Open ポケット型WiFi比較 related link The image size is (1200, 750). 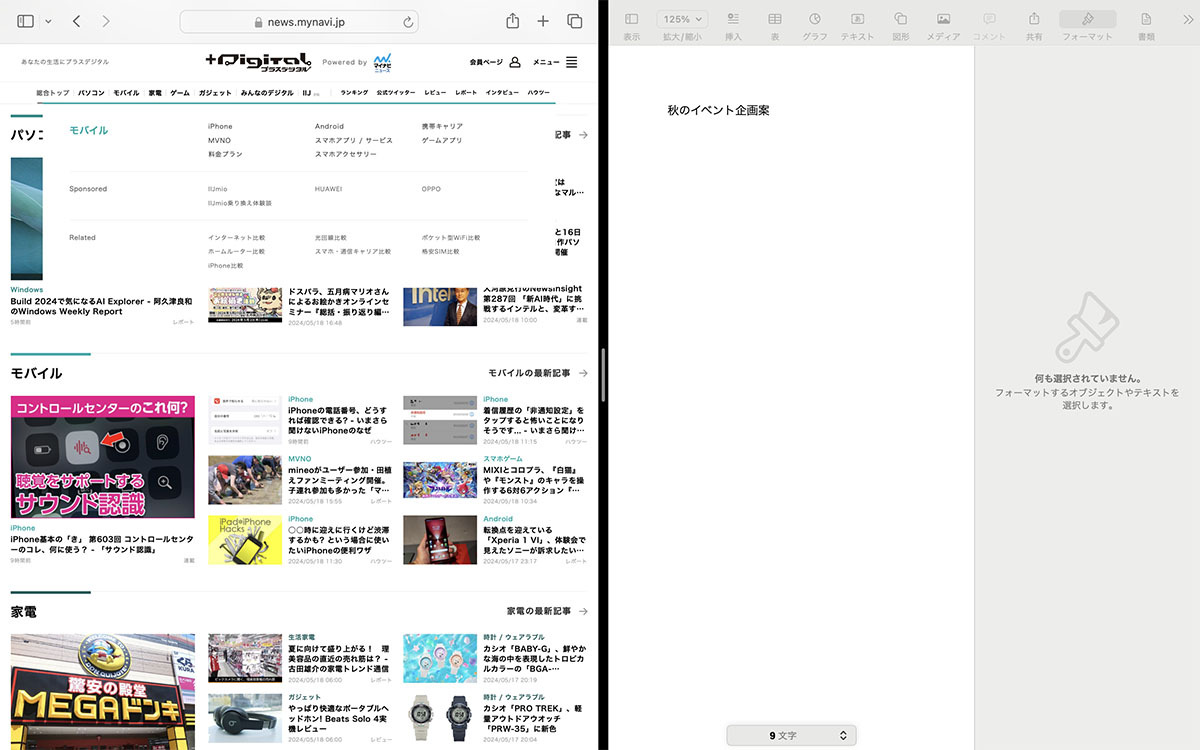451,237
